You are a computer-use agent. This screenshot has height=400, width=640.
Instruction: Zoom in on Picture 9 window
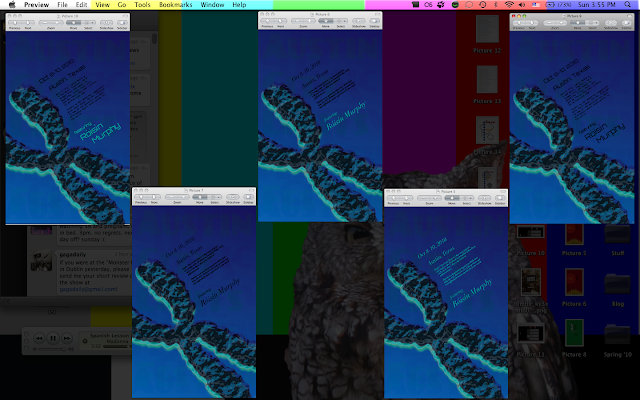[x=561, y=22]
